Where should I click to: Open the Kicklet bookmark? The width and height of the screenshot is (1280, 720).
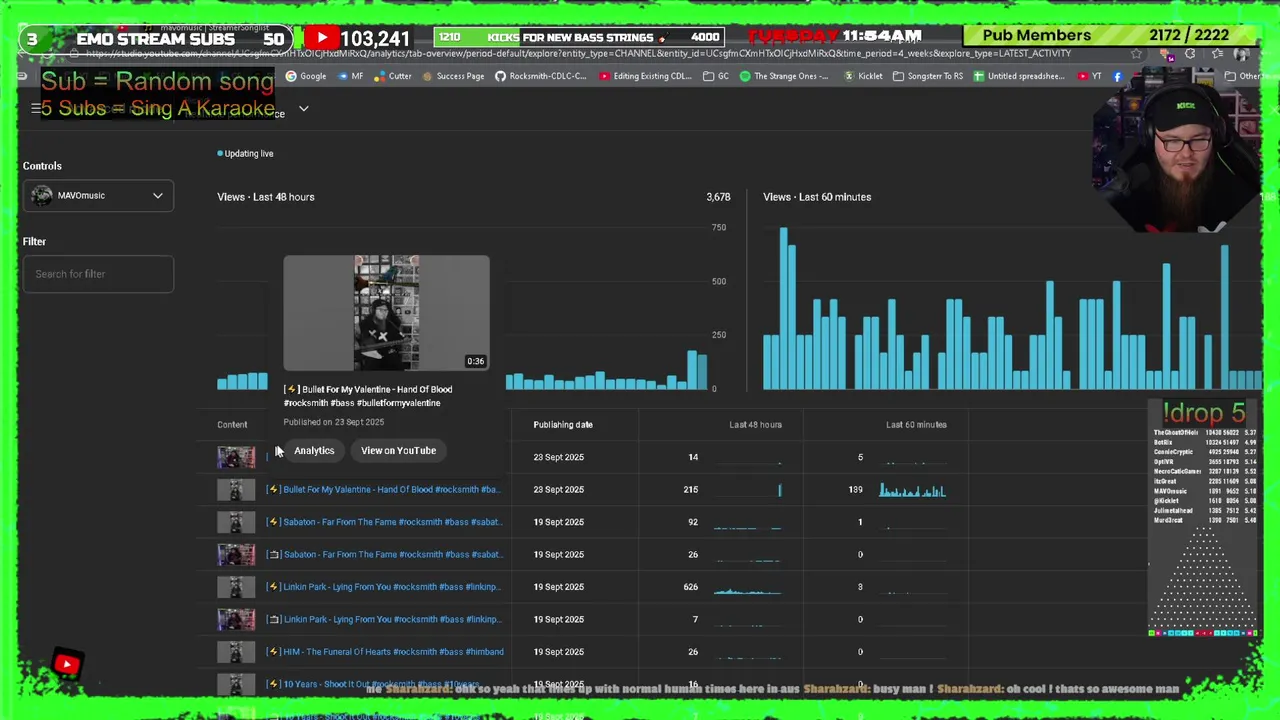(x=863, y=76)
